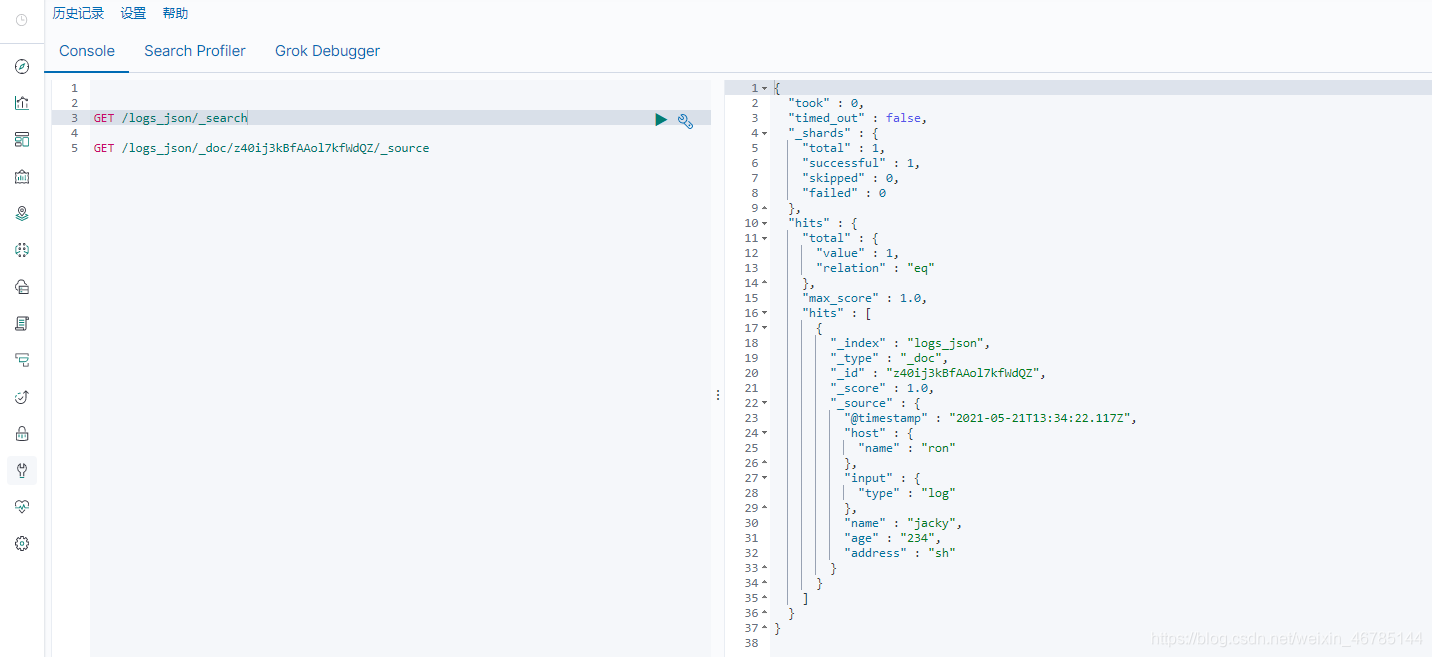Show recently viewed items via clock icon
Screen dimensions: 1432x657
click(21, 20)
